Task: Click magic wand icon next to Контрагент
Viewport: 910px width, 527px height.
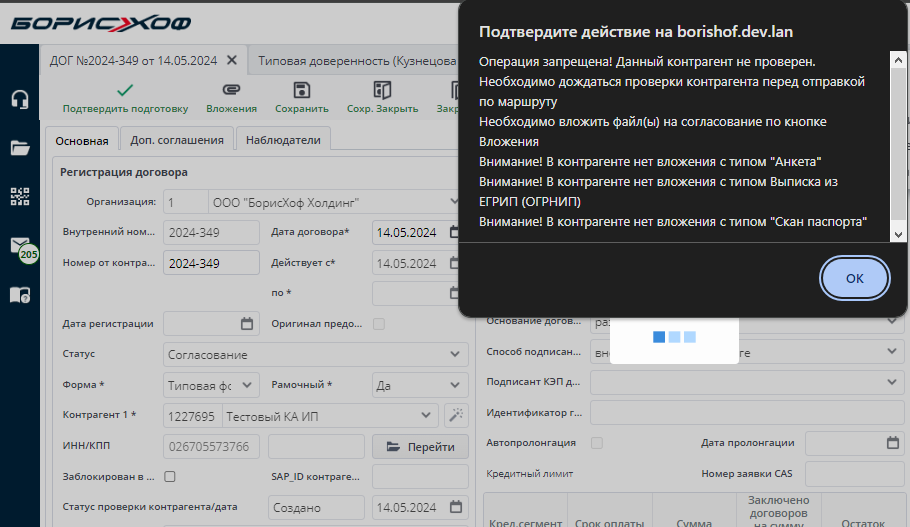Action: coord(455,415)
